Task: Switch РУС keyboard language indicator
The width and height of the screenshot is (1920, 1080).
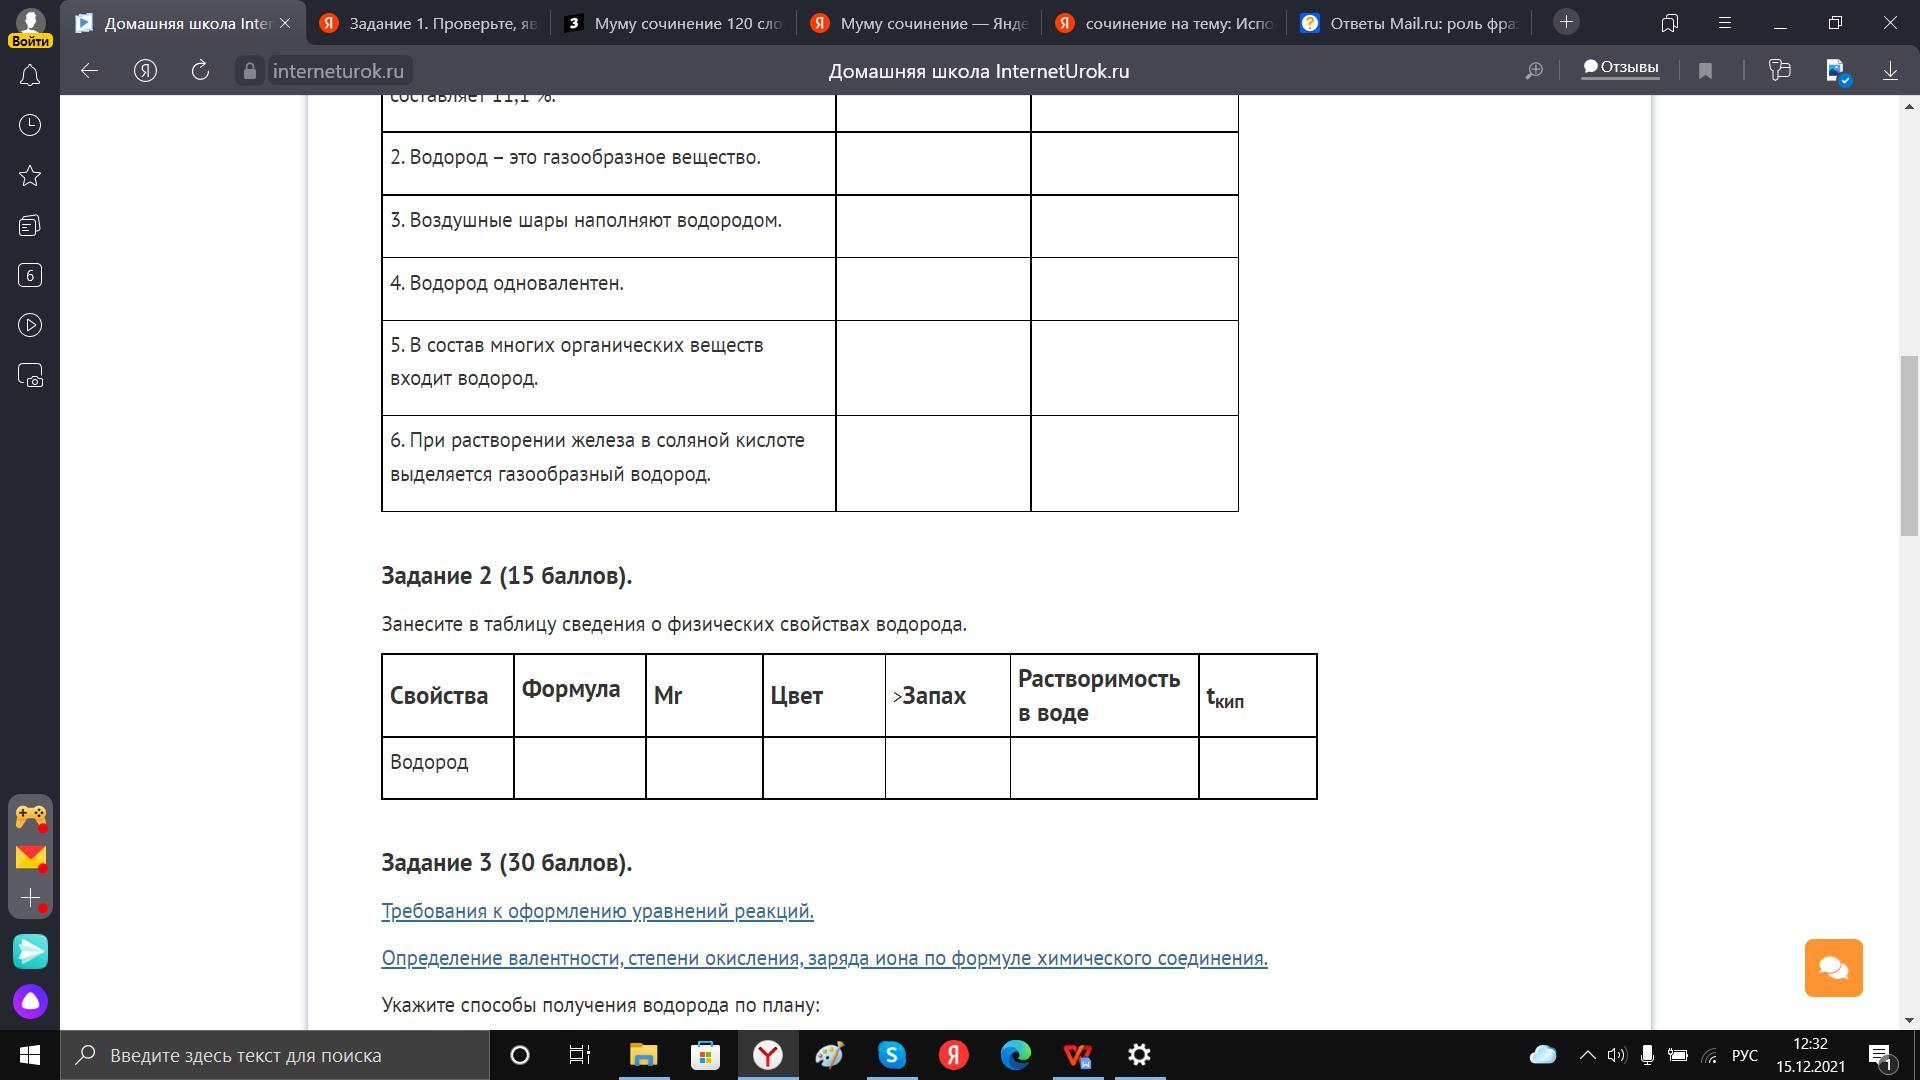Action: 1744,1055
